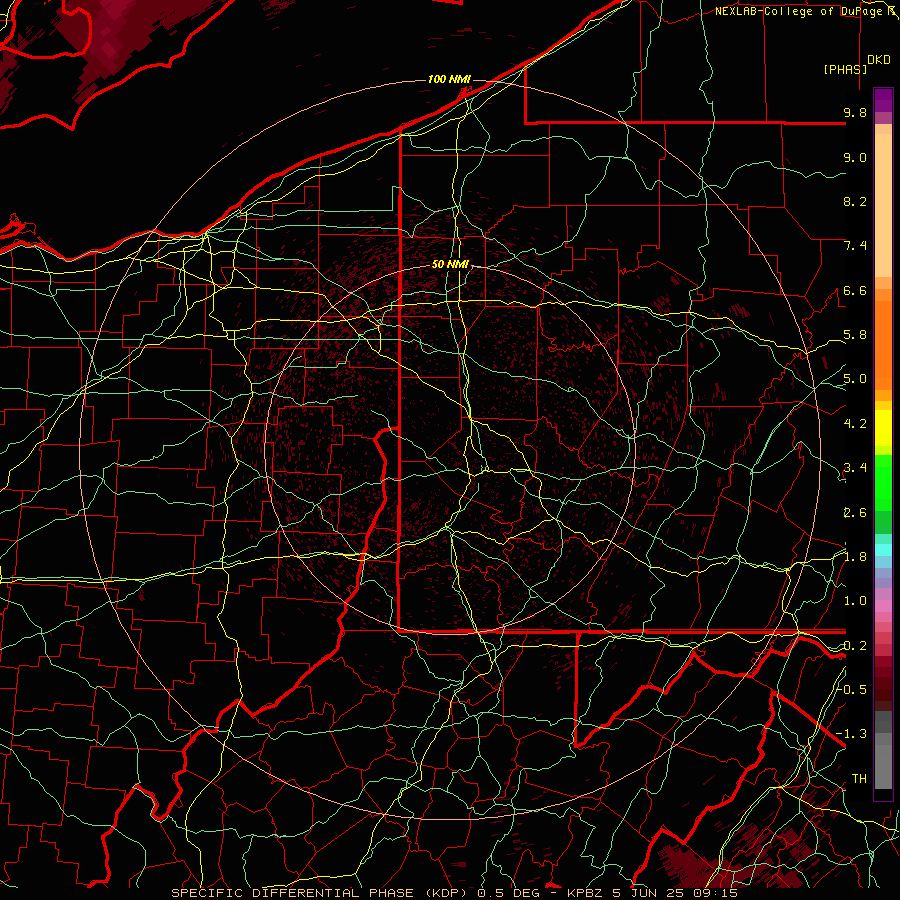Click the [PHAS] units label

(845, 69)
